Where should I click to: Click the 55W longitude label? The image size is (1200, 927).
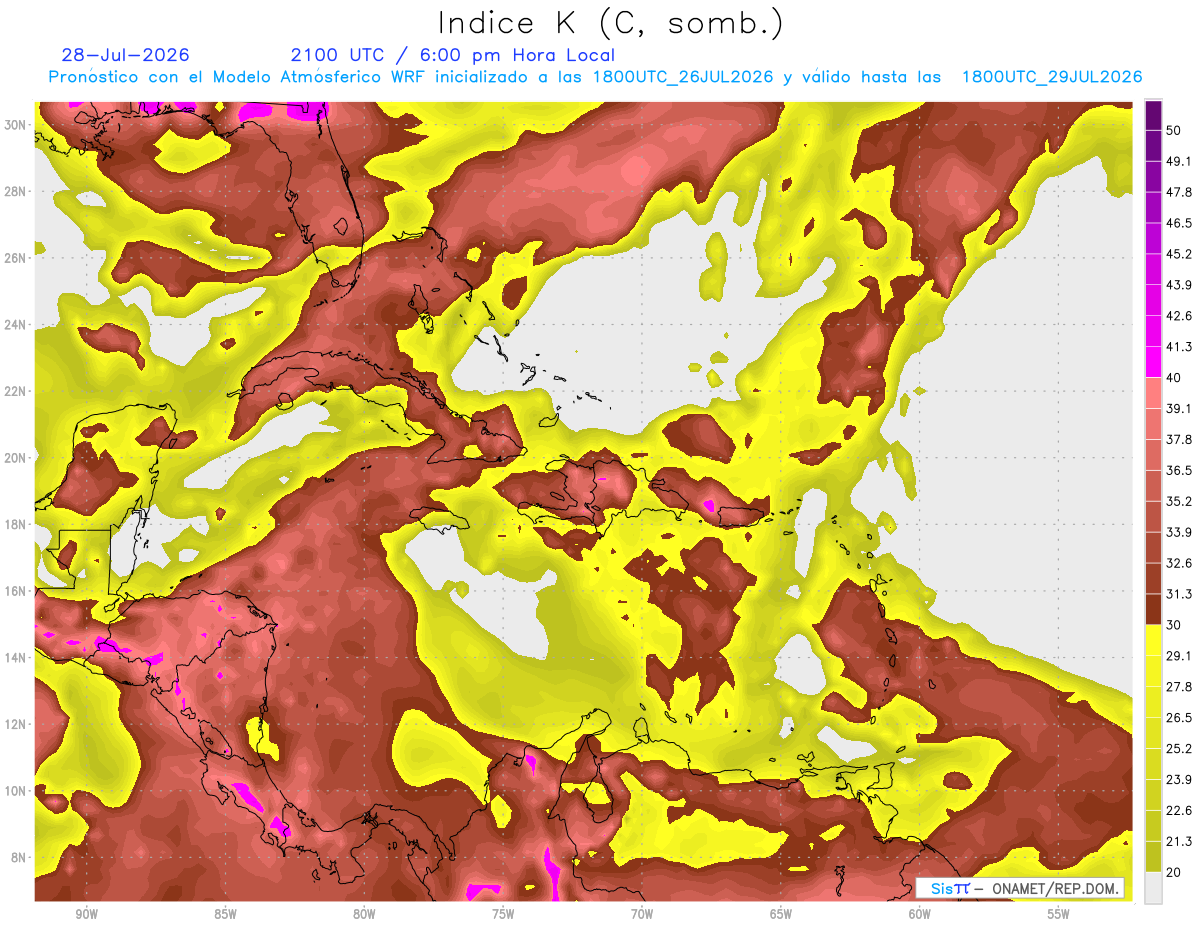tap(1059, 914)
